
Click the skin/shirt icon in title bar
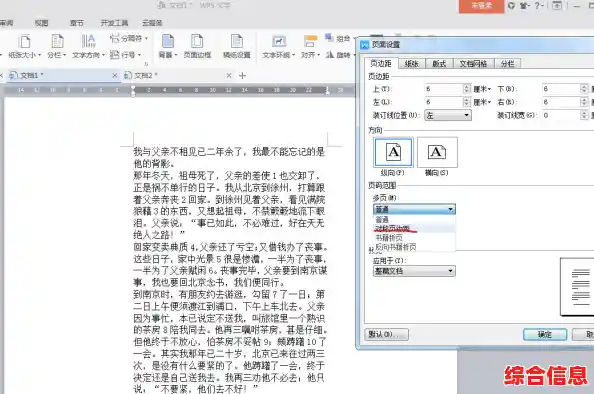tap(524, 6)
